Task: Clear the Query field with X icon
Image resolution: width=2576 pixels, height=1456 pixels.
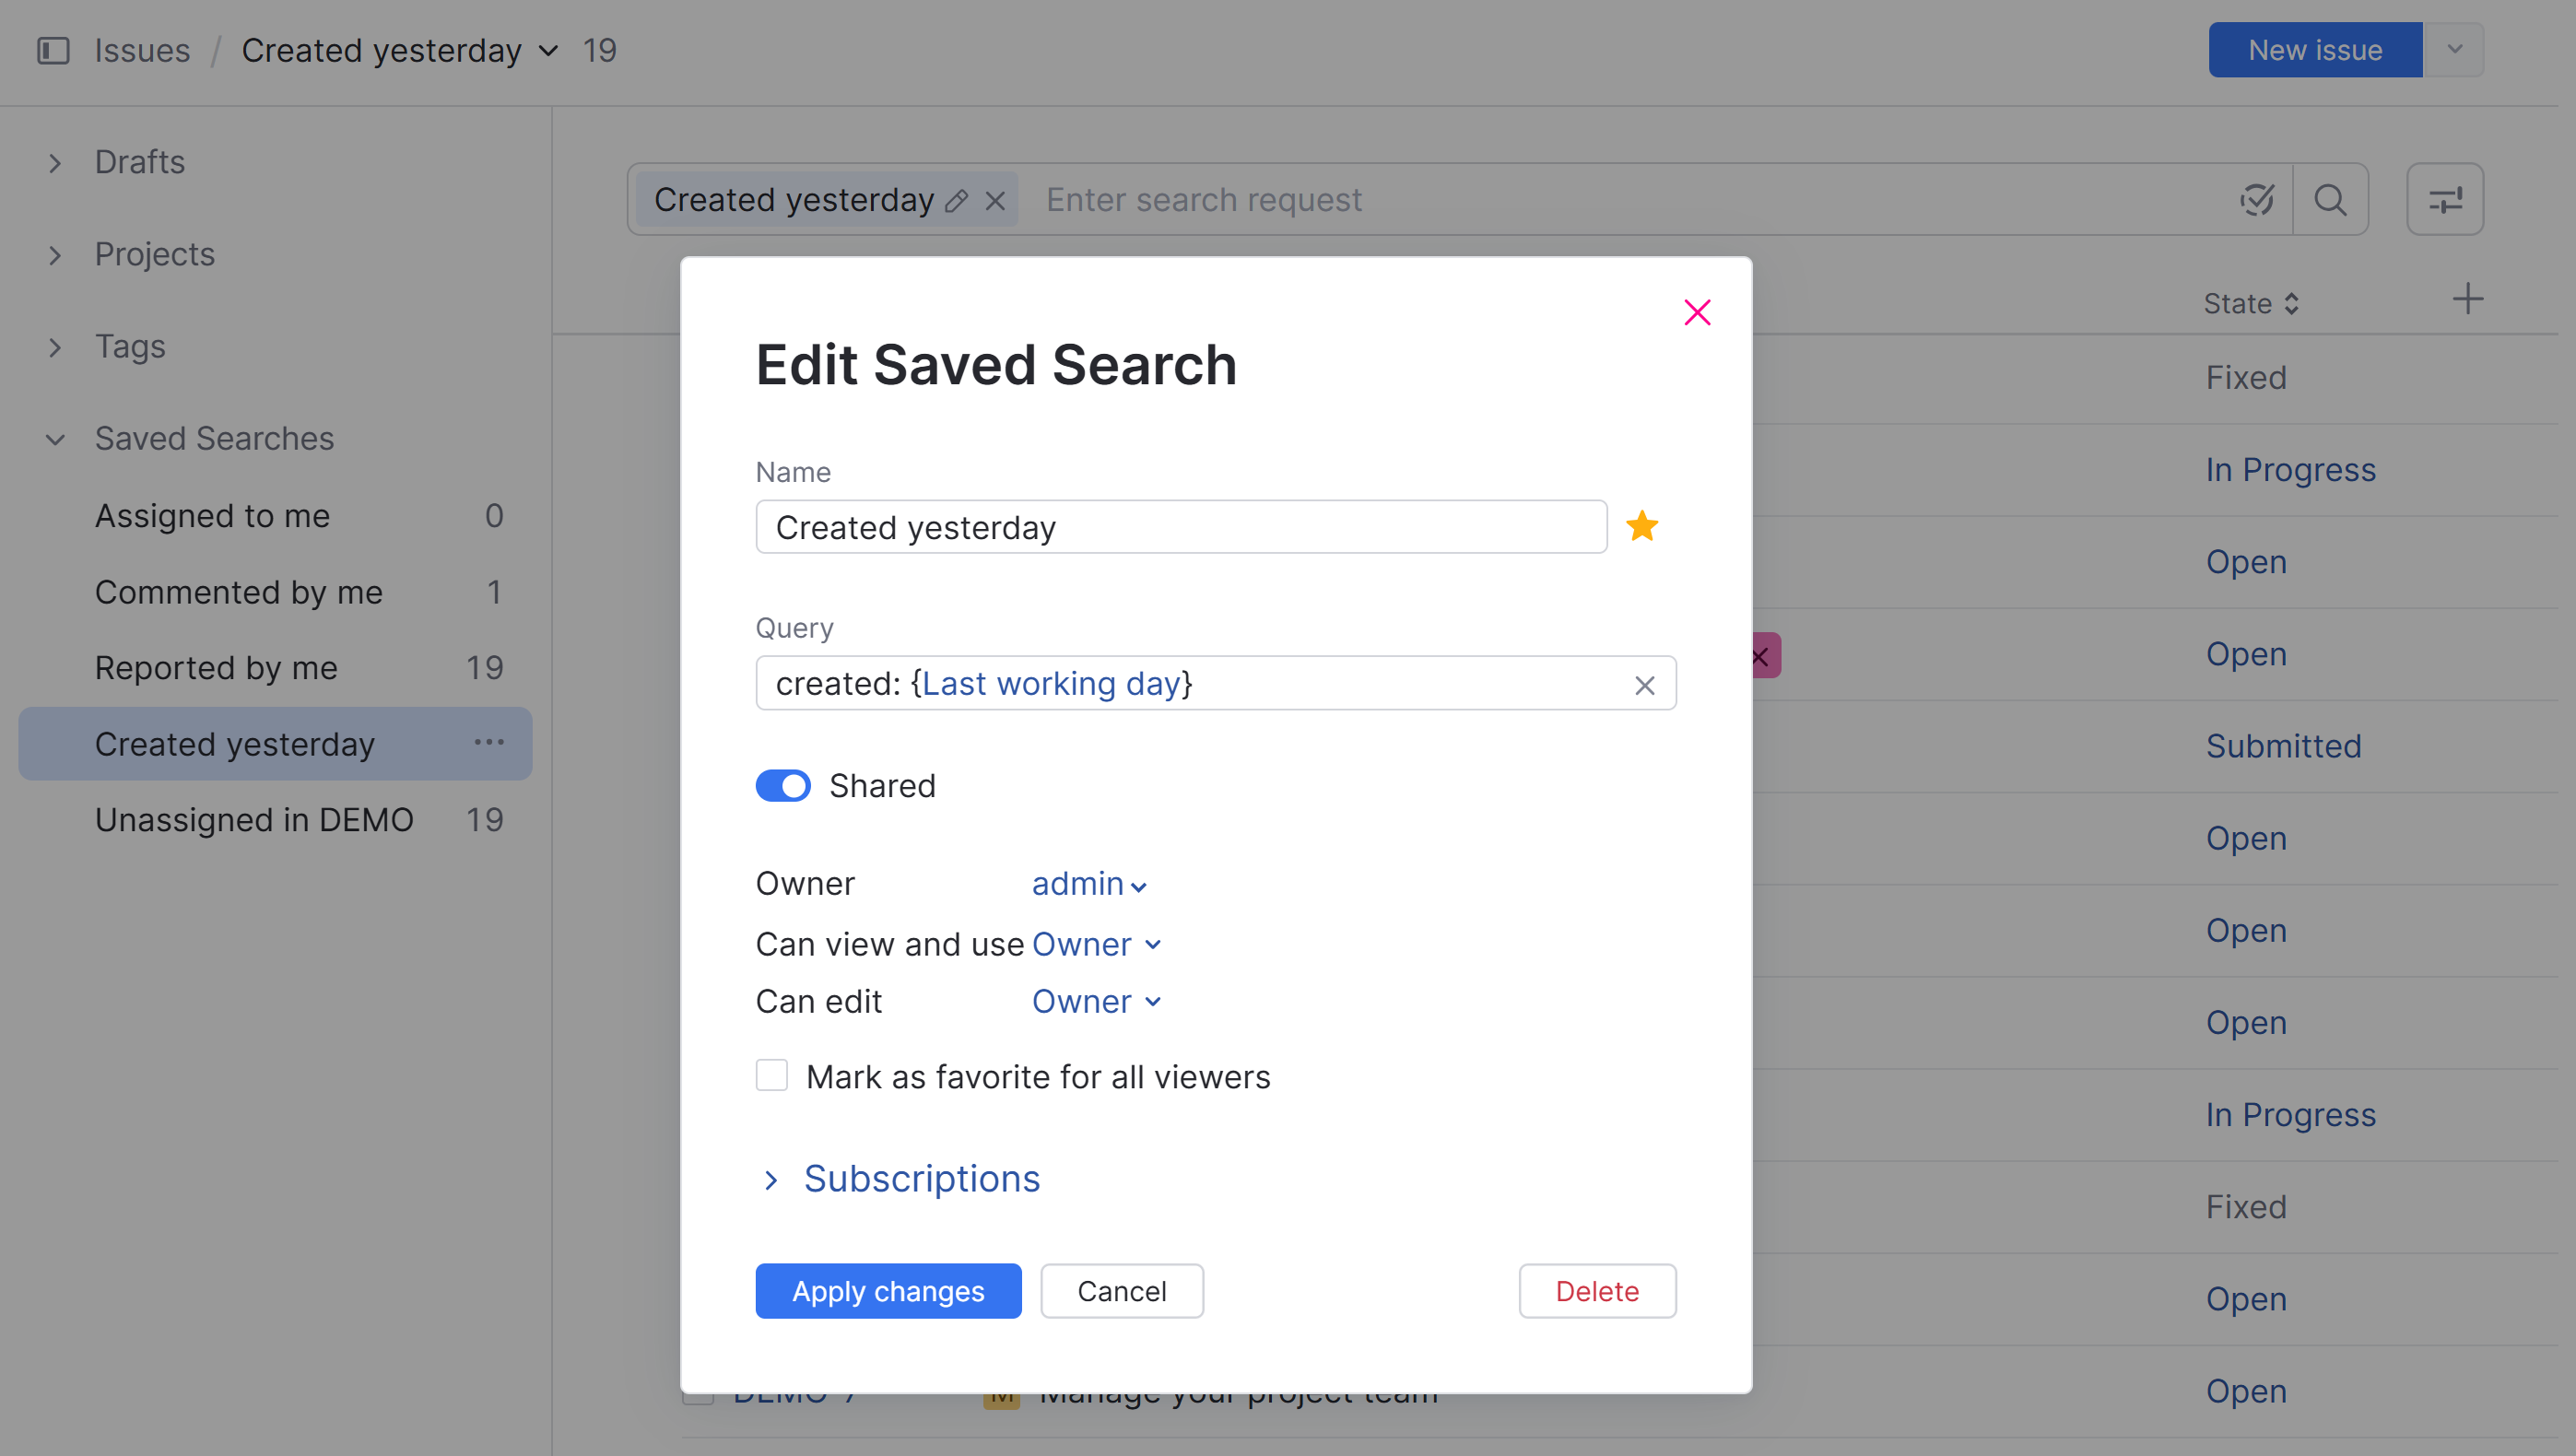Action: tap(1644, 685)
